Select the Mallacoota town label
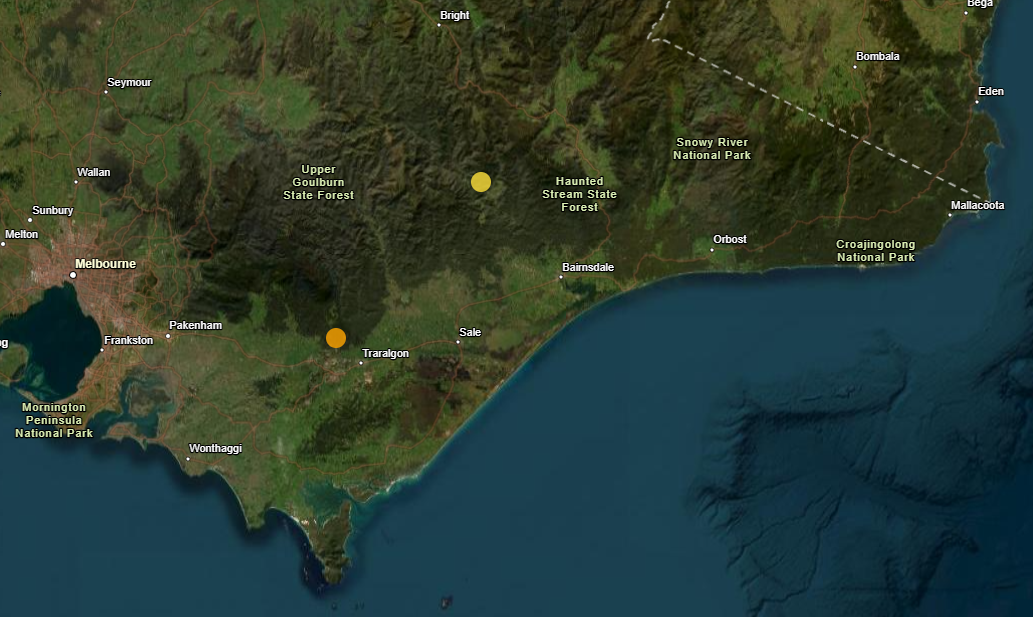This screenshot has width=1033, height=617. pyautogui.click(x=977, y=205)
